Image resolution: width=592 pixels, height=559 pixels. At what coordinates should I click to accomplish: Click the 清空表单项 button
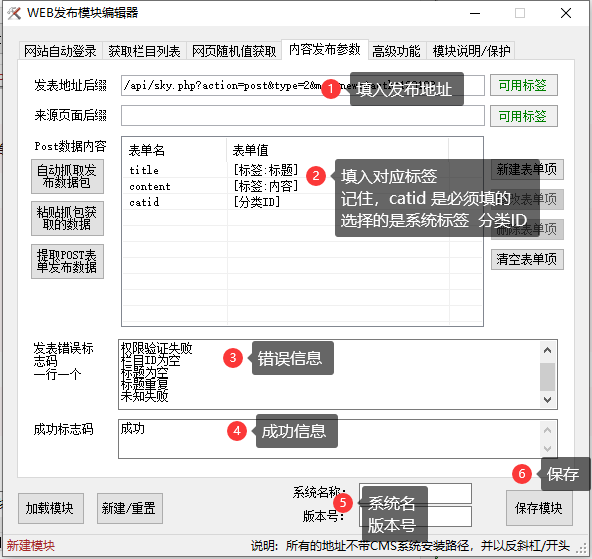tap(527, 259)
